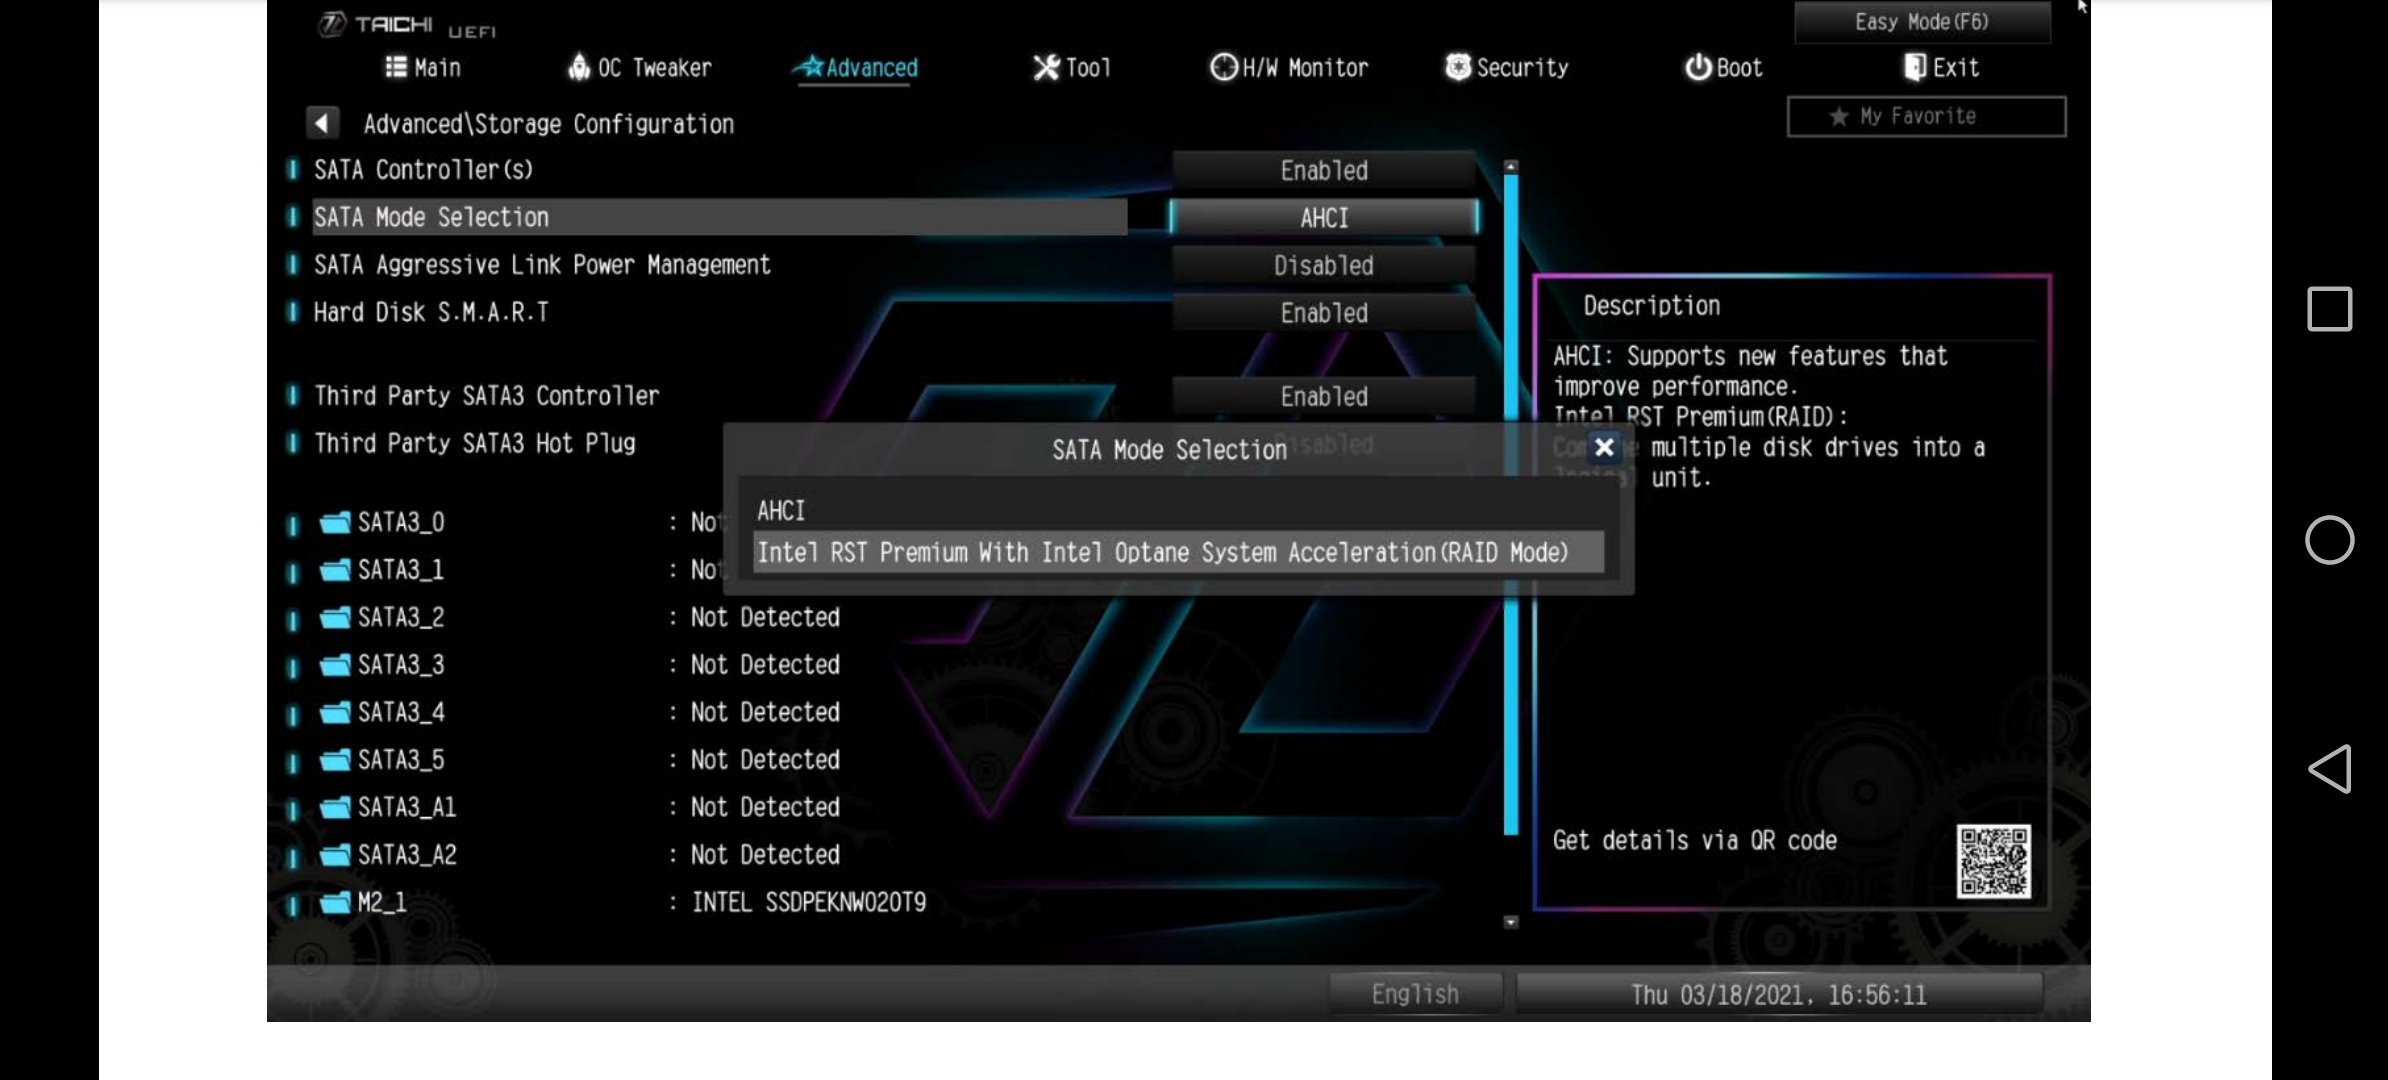
Task: Tap the Android home circle button
Action: pyautogui.click(x=2329, y=540)
